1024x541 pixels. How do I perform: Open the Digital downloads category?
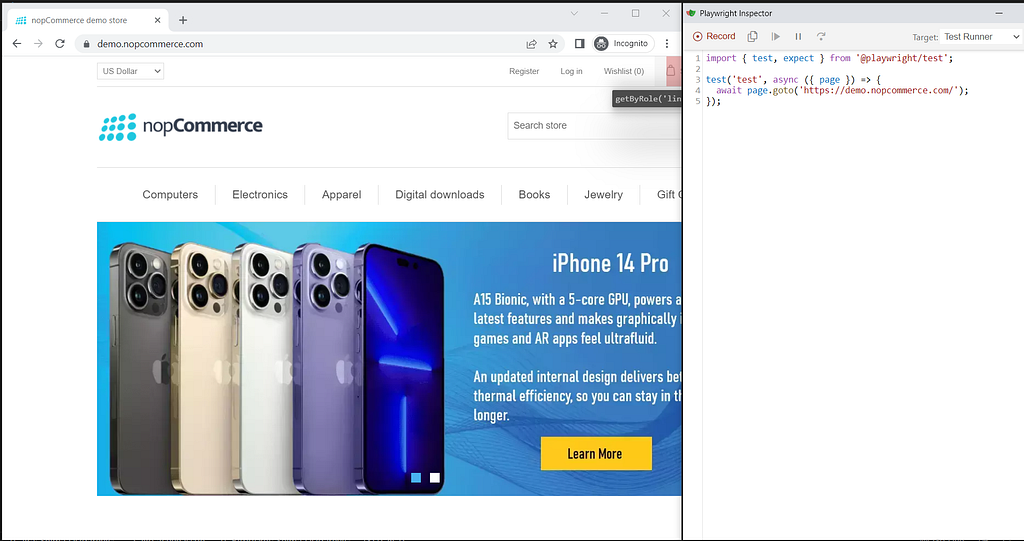click(440, 195)
